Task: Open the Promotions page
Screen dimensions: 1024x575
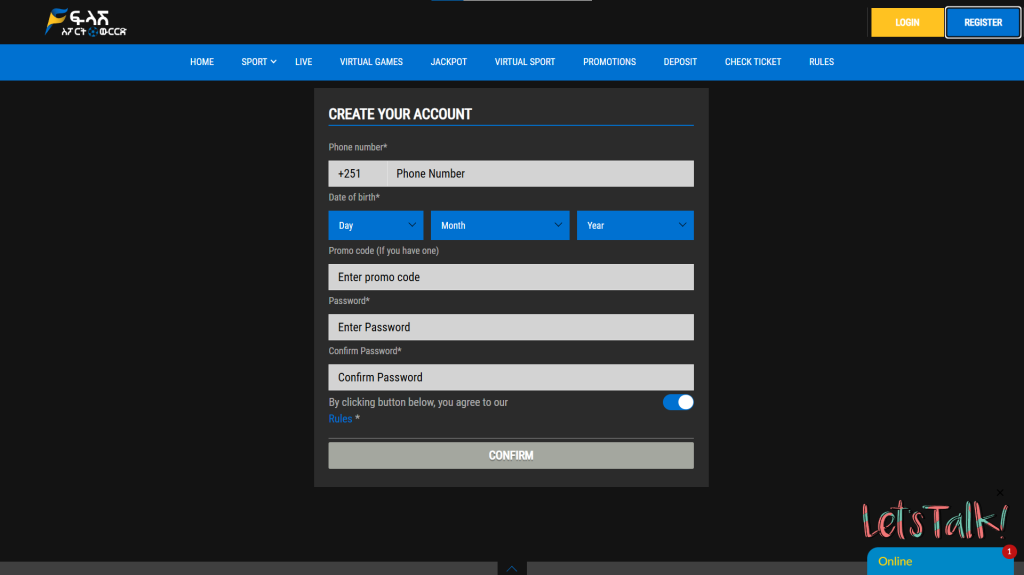Action: tap(609, 62)
